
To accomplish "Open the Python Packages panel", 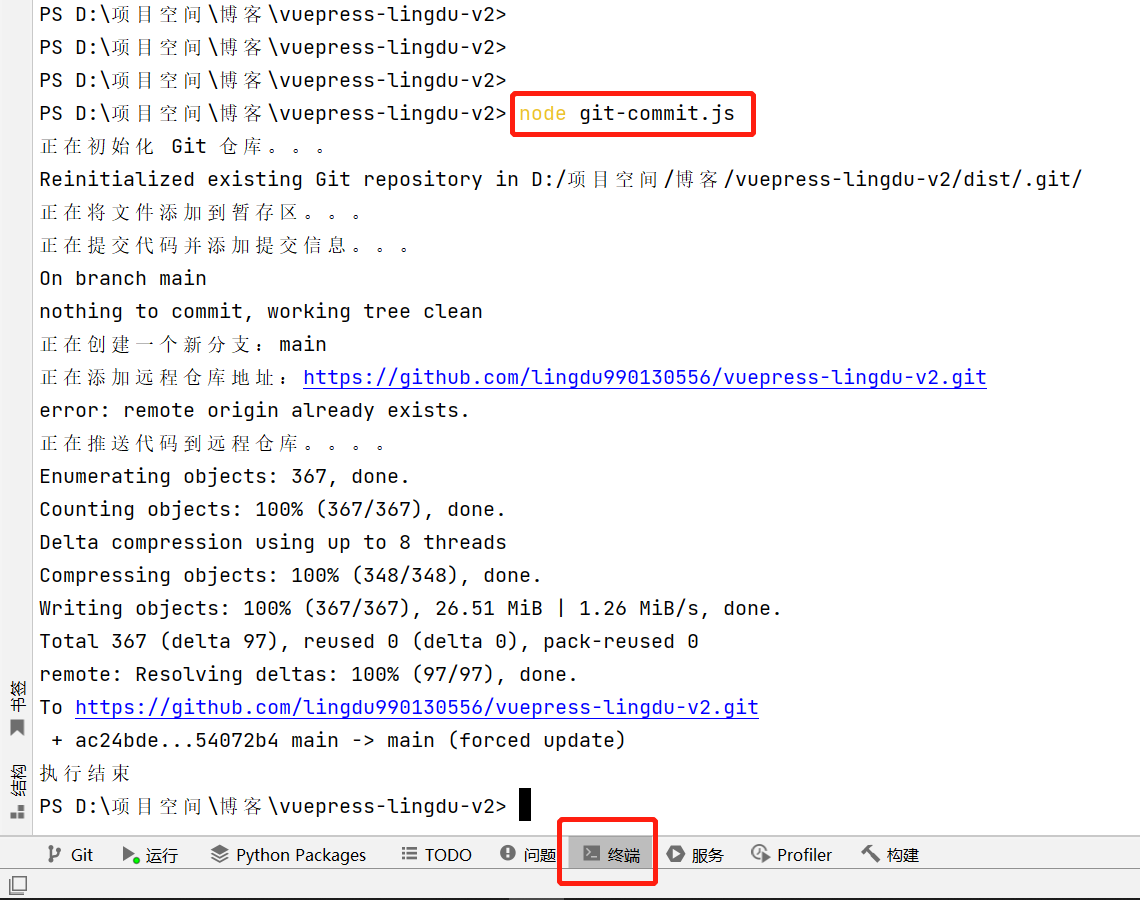I will click(x=288, y=855).
